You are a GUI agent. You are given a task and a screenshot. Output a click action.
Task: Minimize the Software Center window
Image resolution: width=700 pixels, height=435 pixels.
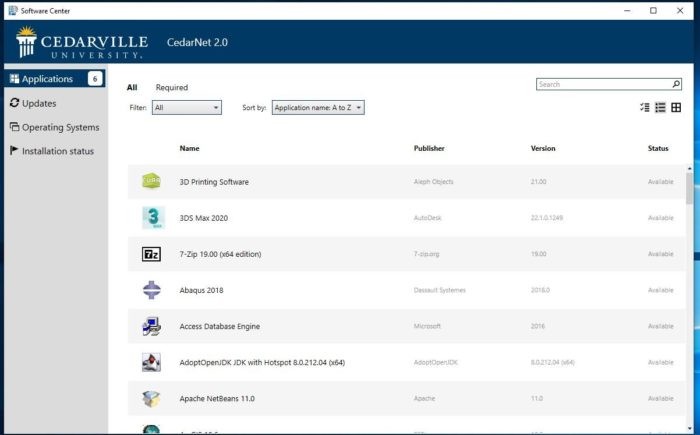pos(627,10)
